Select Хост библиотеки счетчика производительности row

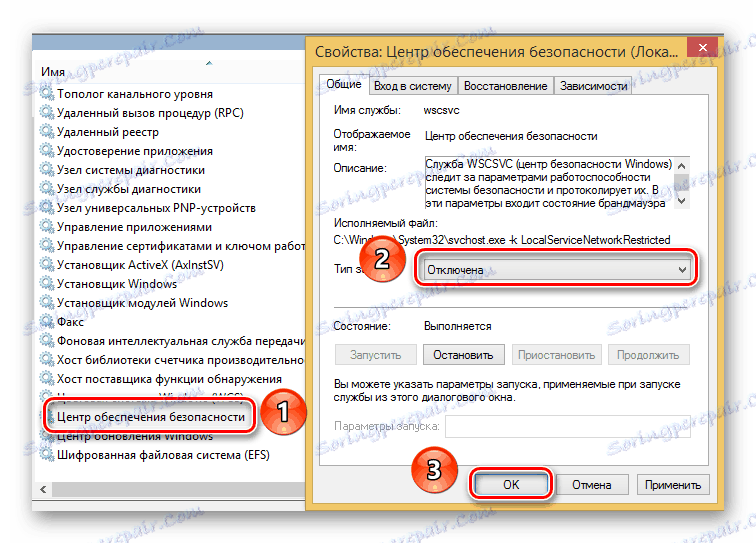tap(181, 360)
